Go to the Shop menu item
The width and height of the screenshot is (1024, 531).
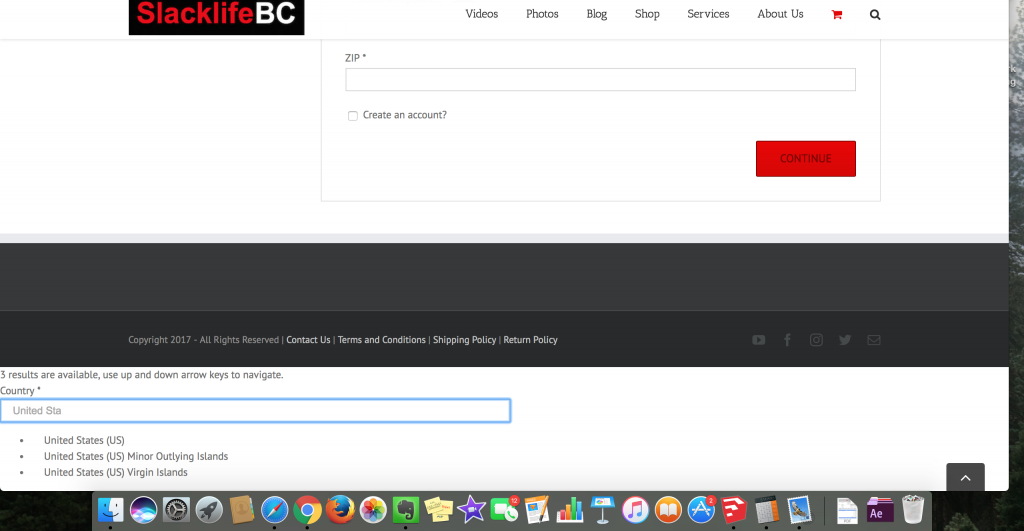[647, 14]
